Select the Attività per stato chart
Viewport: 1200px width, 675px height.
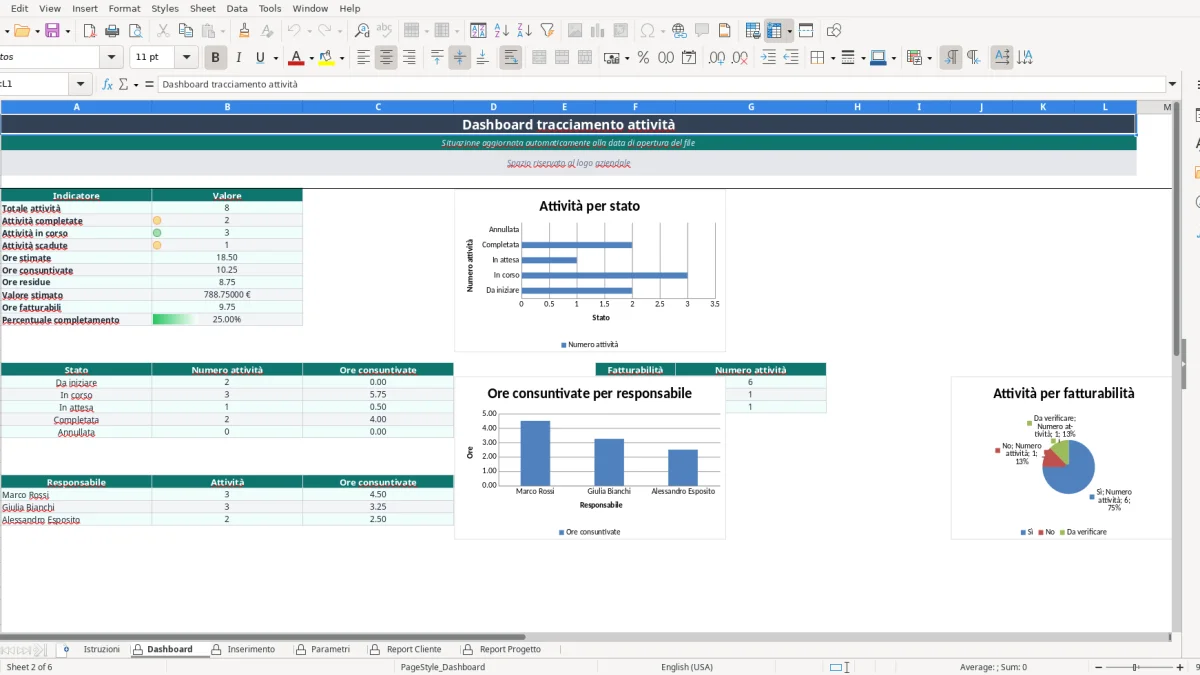[x=590, y=271]
